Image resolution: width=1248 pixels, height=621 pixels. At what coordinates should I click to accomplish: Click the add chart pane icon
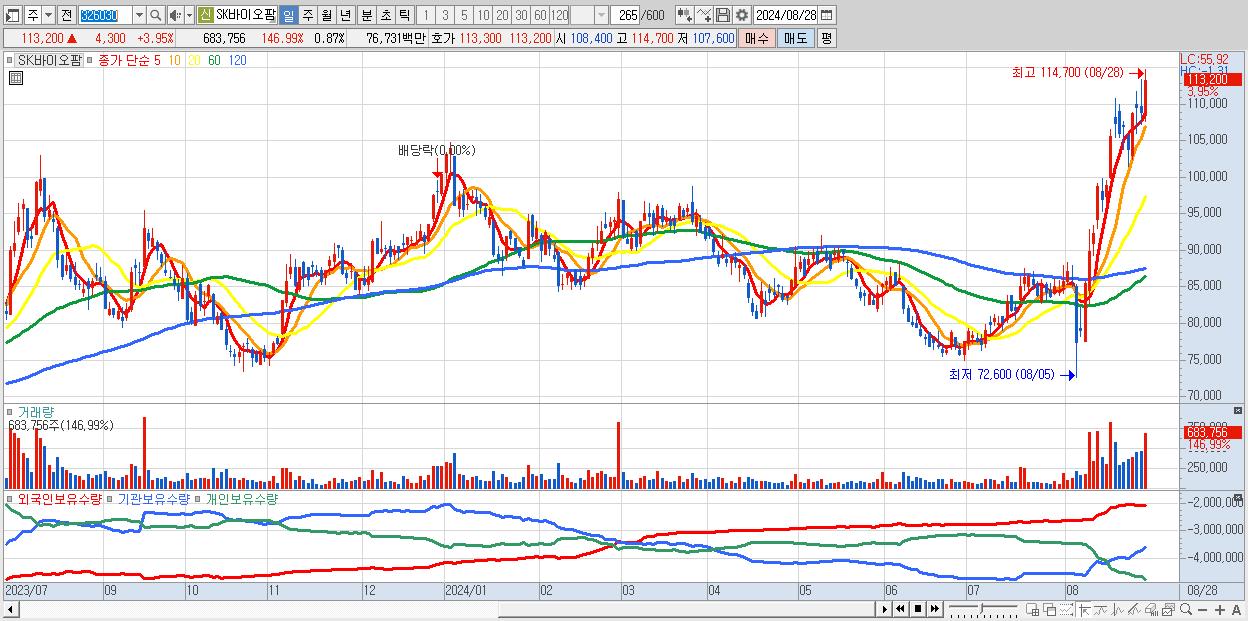(x=1033, y=610)
